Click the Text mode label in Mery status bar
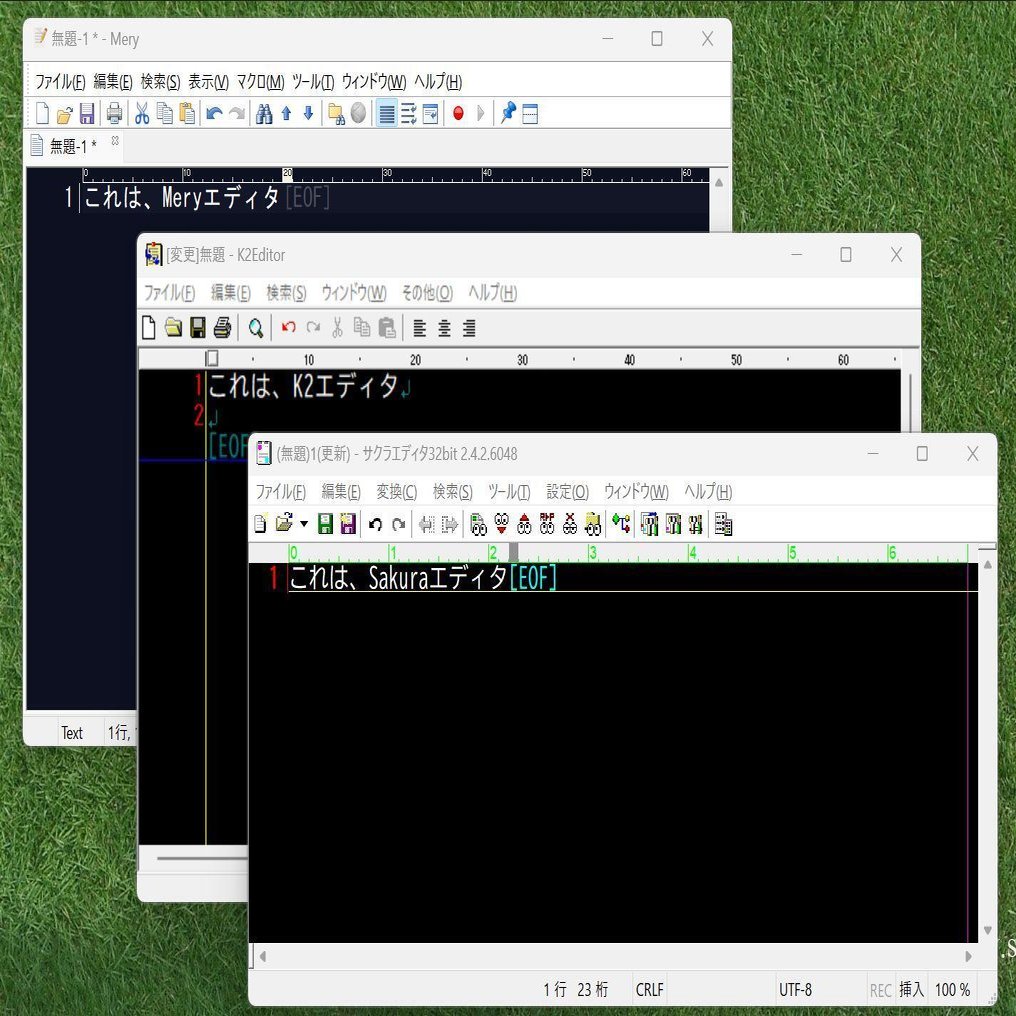 click(x=72, y=733)
